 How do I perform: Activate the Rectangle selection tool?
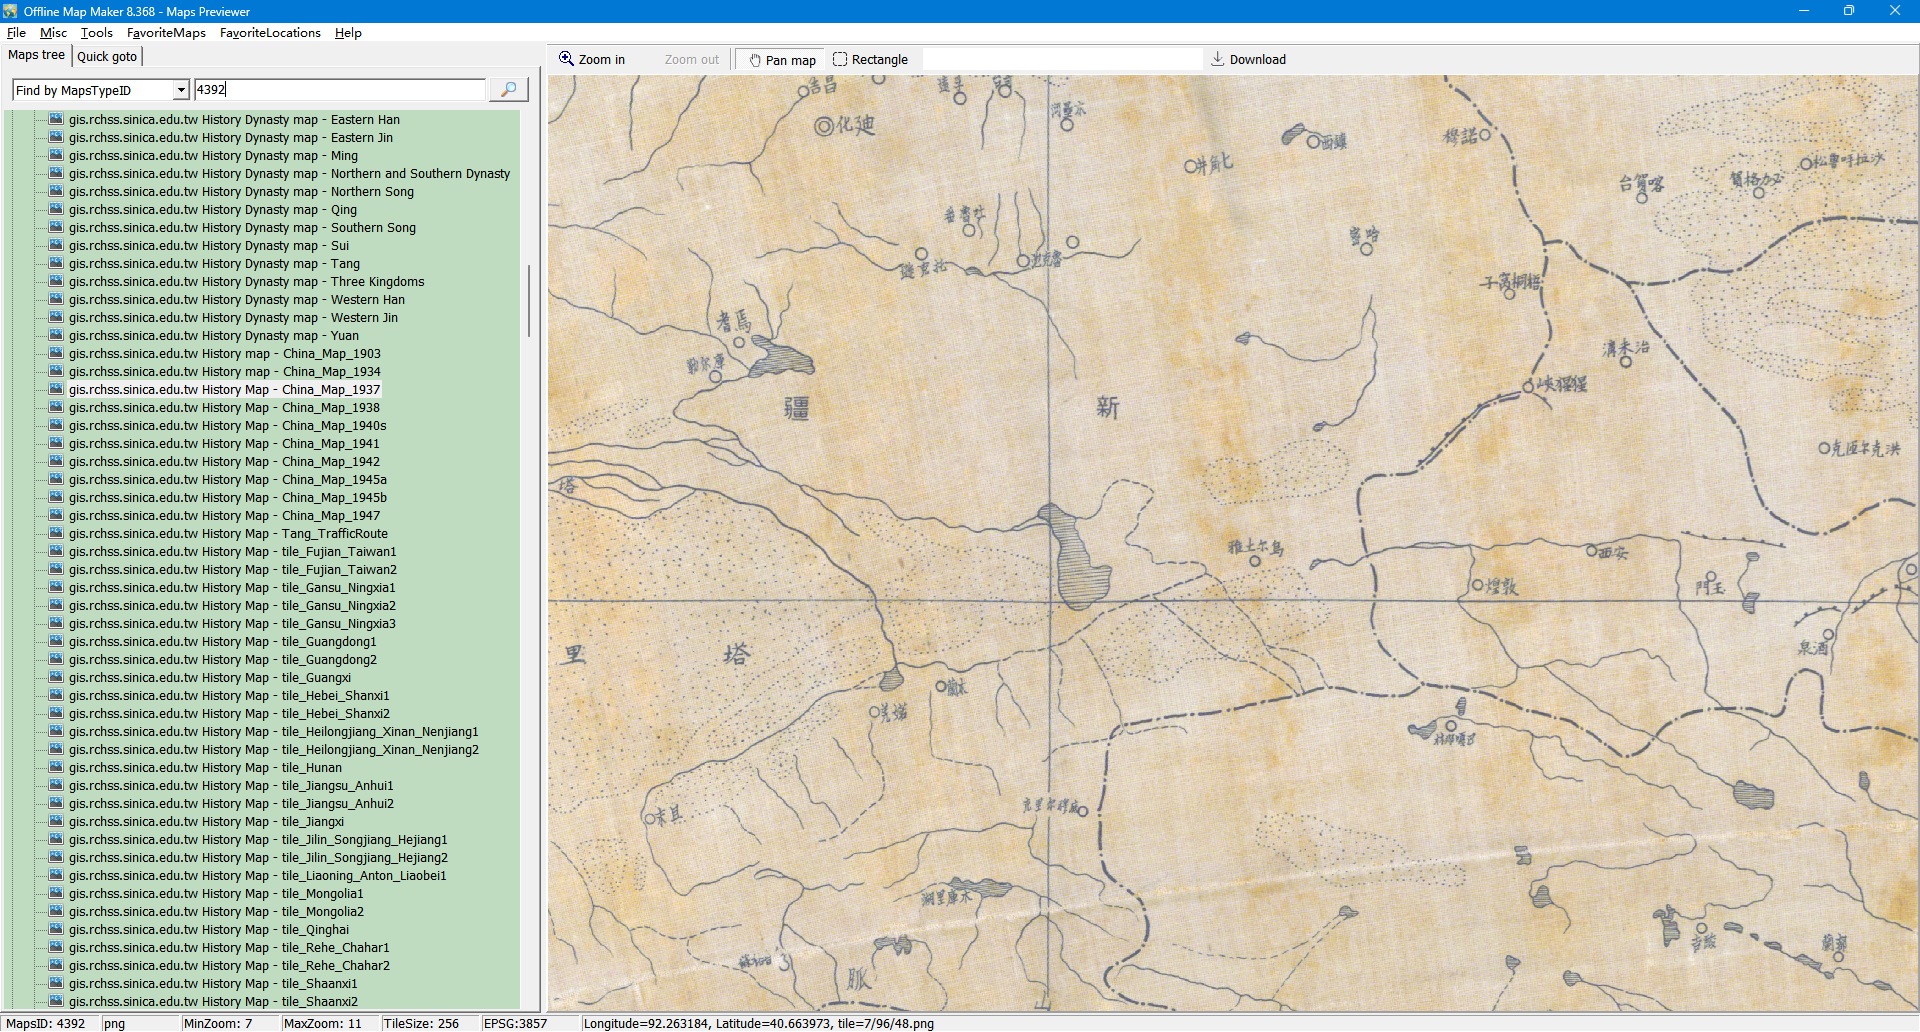(870, 60)
